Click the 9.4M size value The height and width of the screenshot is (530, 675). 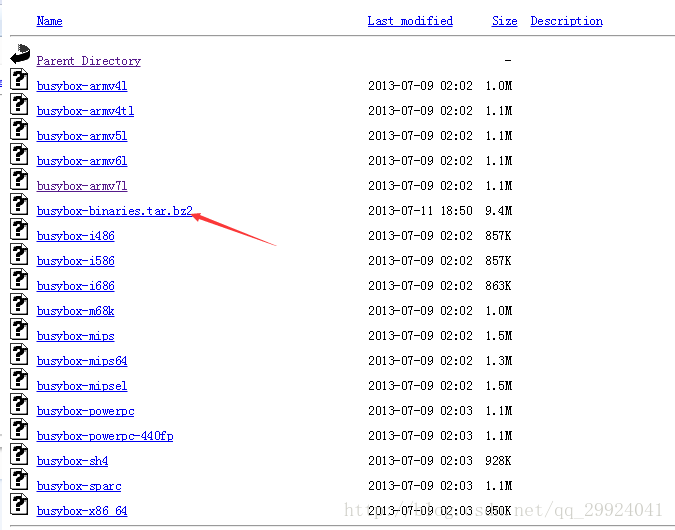(x=499, y=211)
